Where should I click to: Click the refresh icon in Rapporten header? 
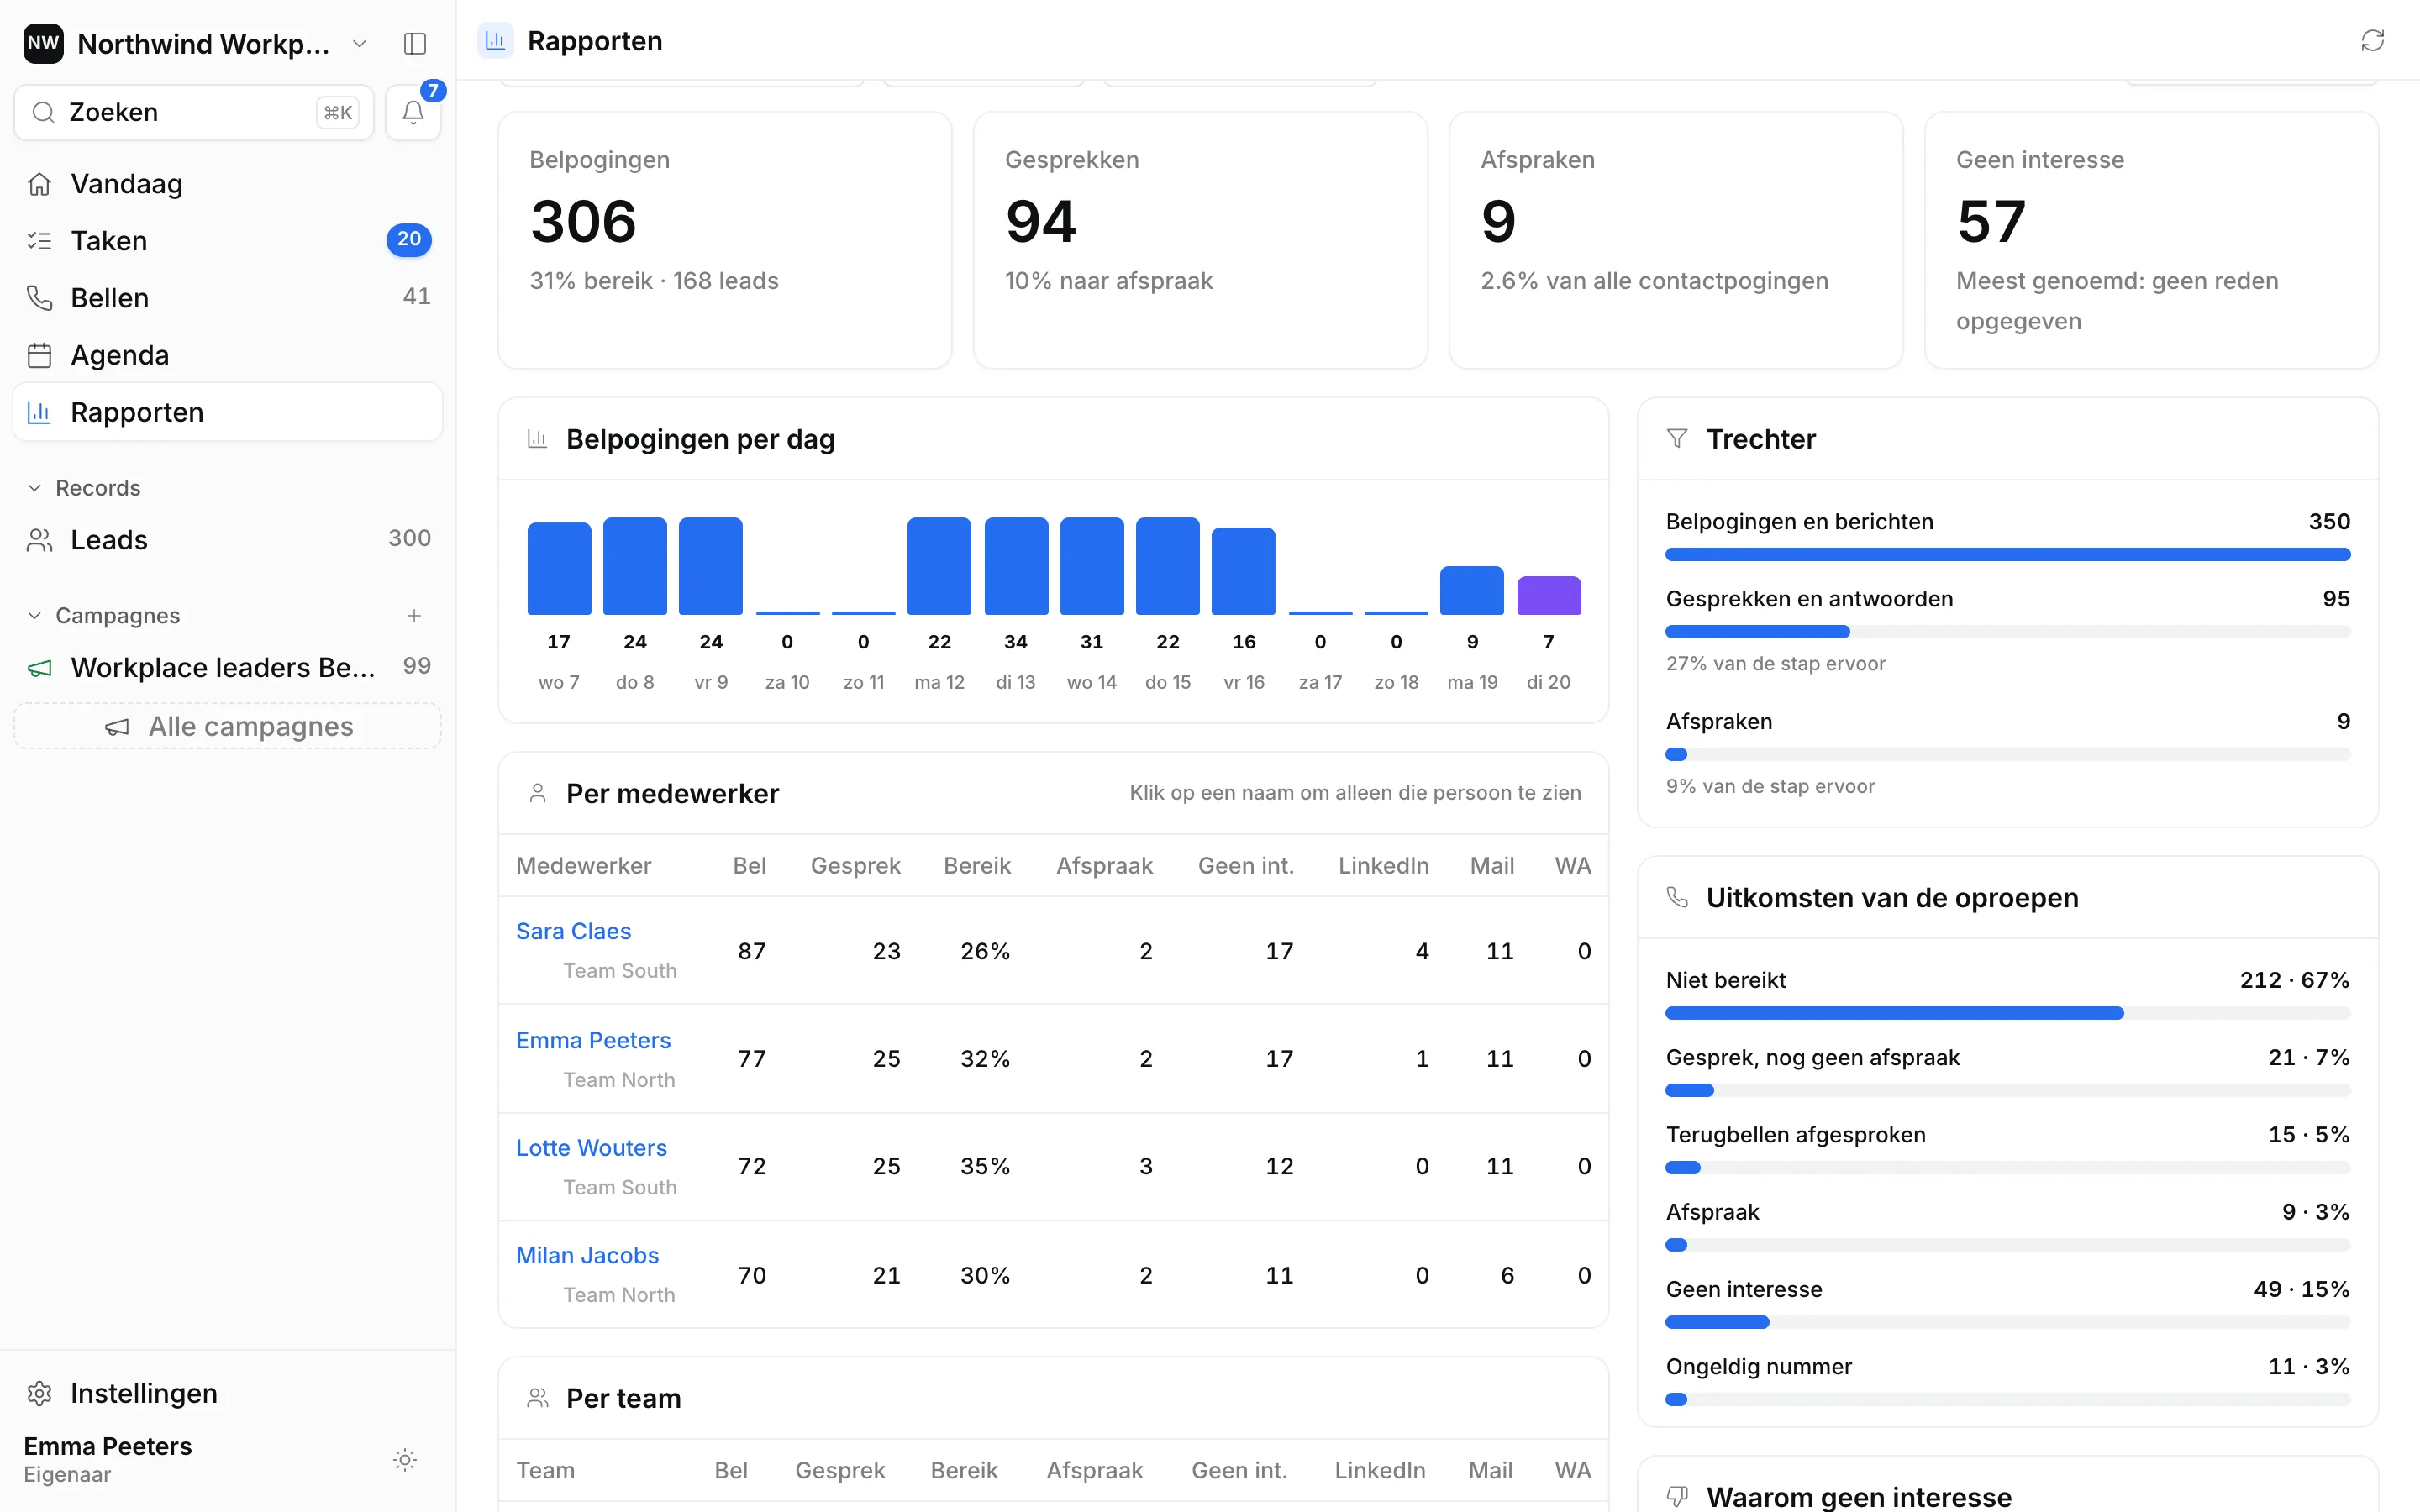(2372, 40)
